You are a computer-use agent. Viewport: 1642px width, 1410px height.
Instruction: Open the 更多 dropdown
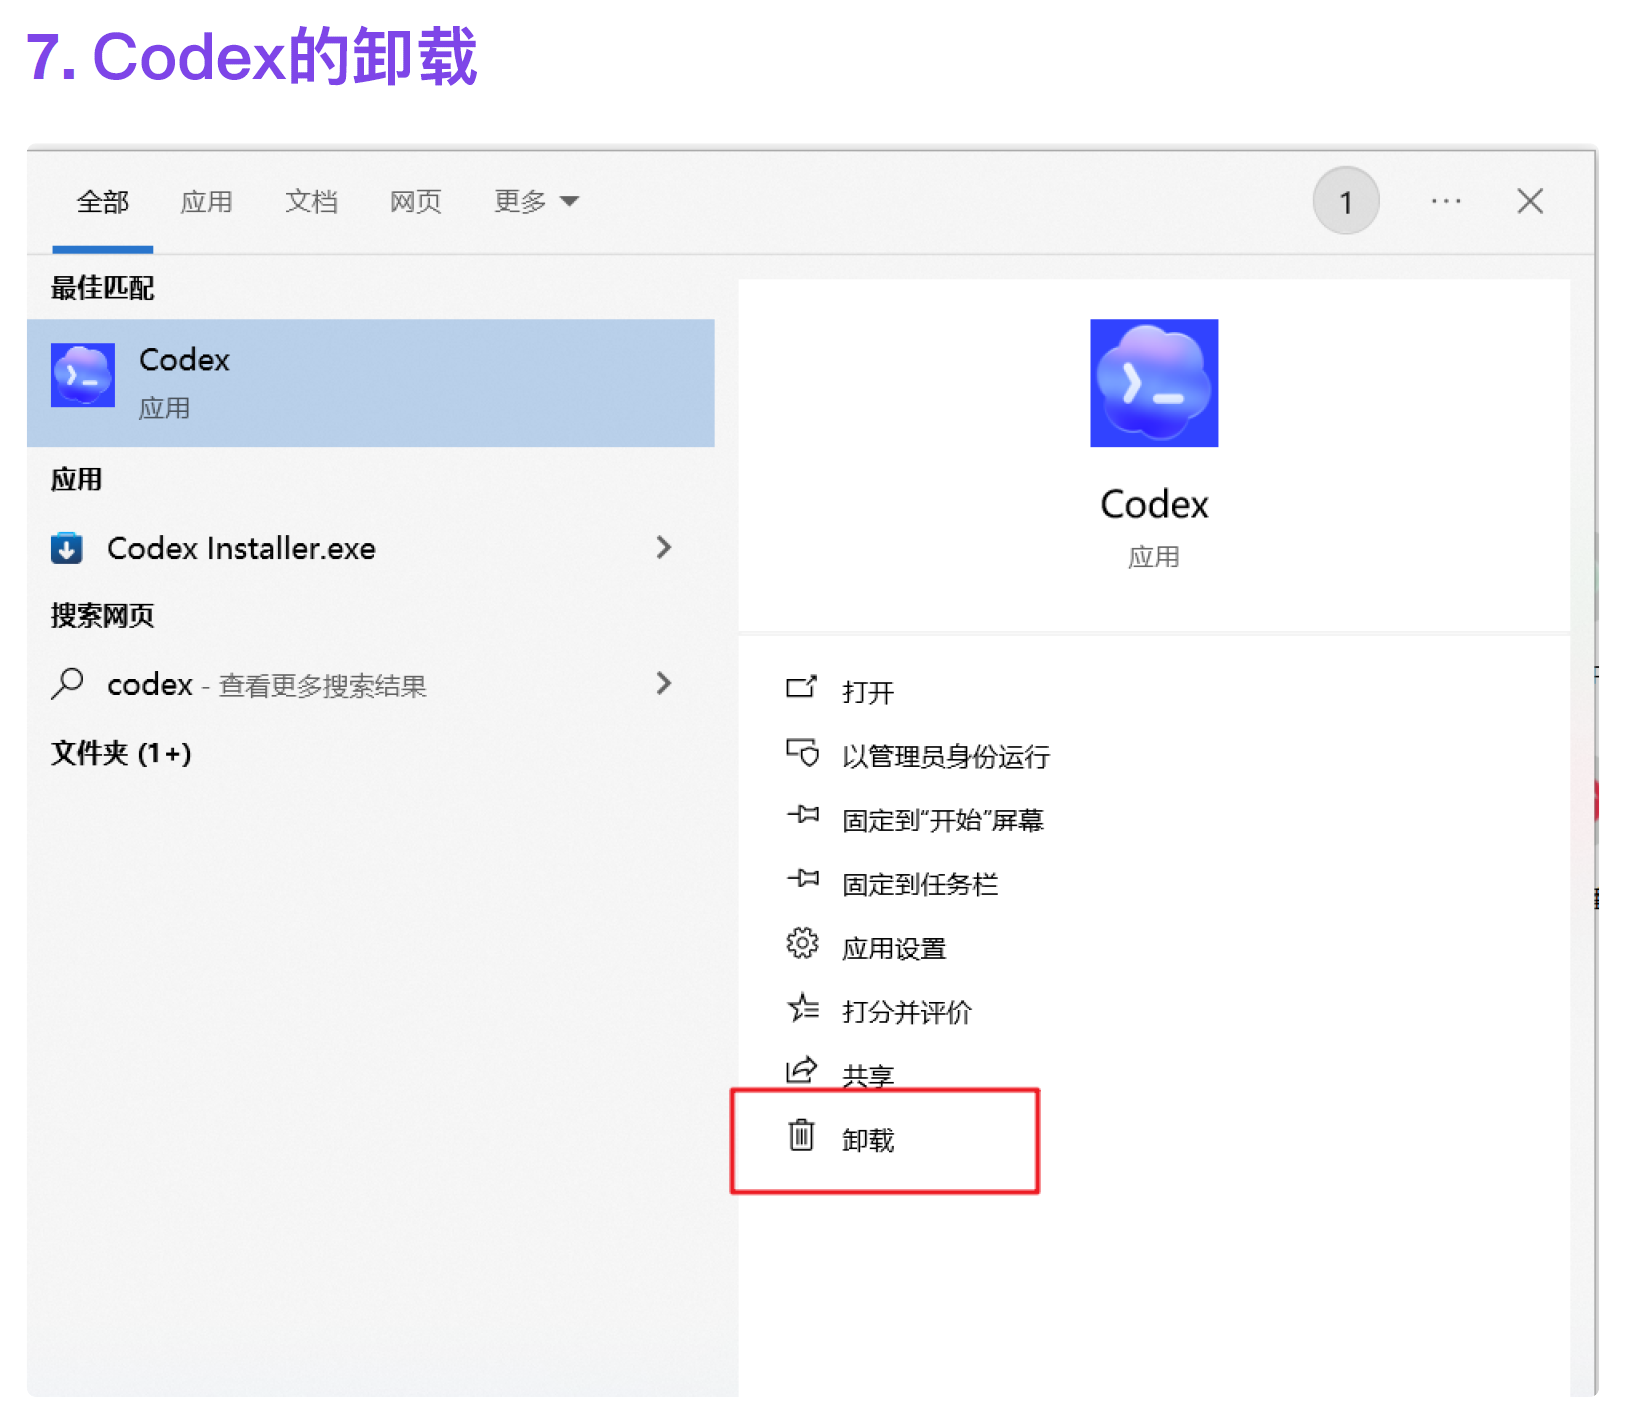click(536, 202)
